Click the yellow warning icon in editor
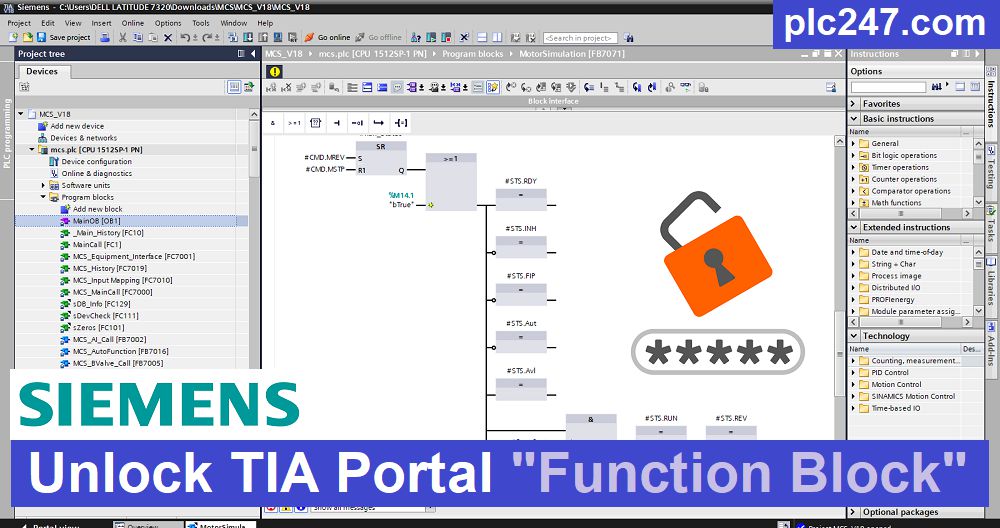 tap(274, 72)
